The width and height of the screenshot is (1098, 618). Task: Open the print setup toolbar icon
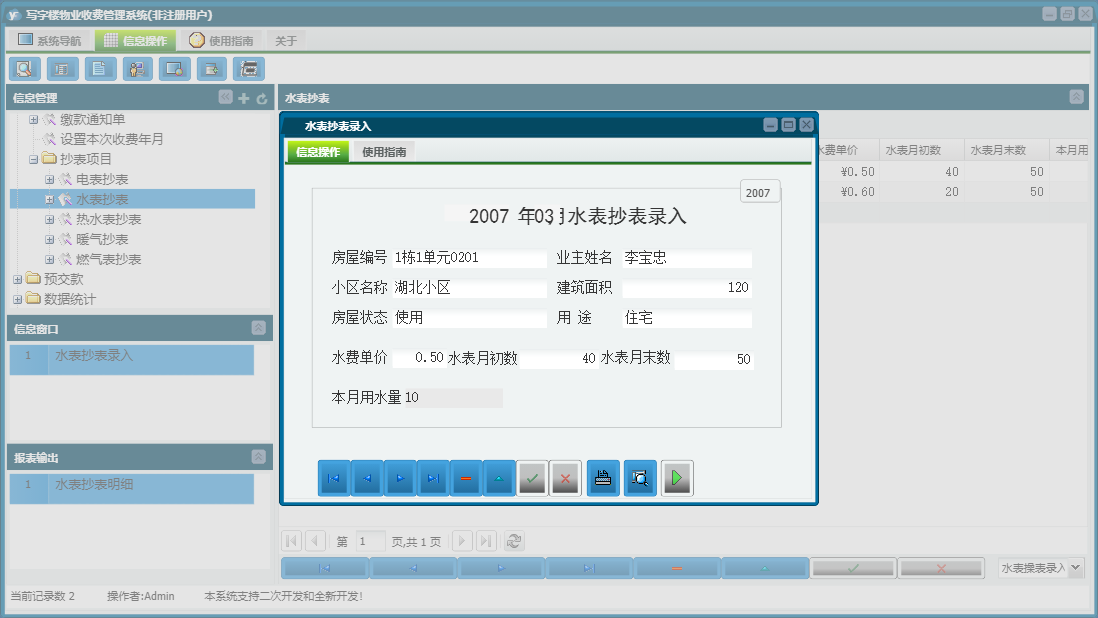249,69
